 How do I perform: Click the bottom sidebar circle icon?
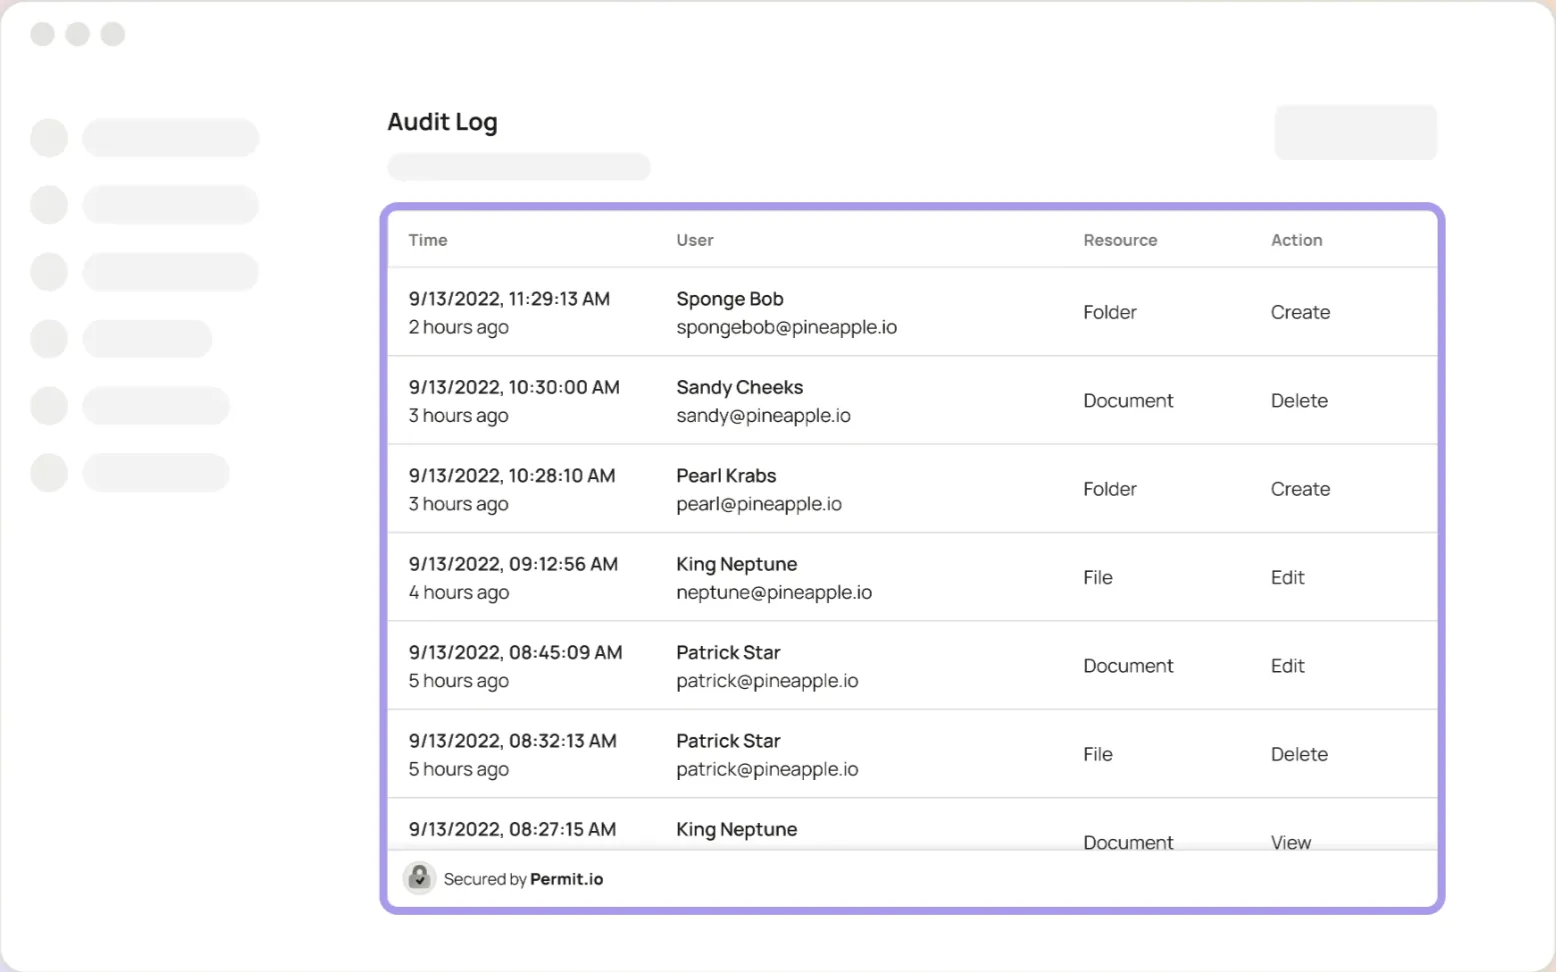pyautogui.click(x=49, y=473)
